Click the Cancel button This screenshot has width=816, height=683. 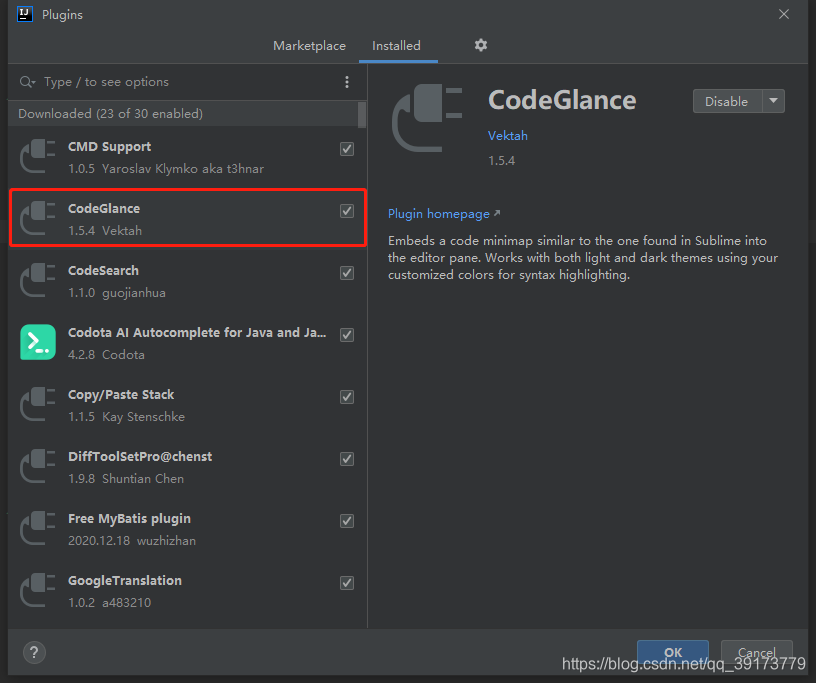[757, 652]
